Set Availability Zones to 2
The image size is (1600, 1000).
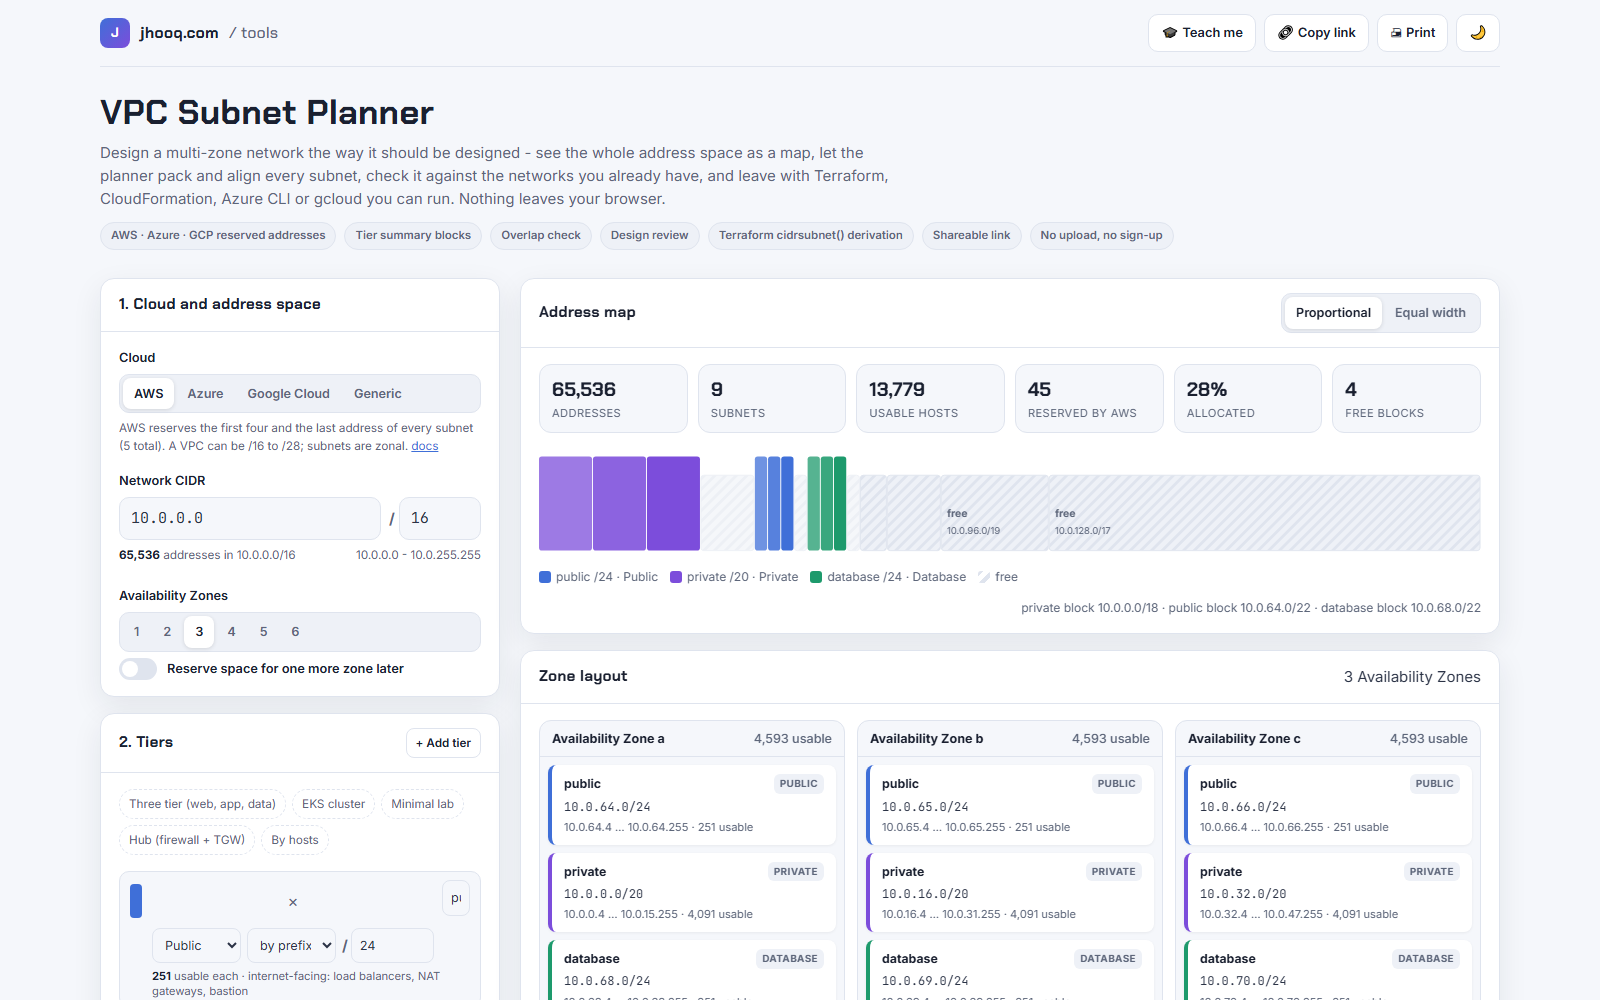coord(167,632)
